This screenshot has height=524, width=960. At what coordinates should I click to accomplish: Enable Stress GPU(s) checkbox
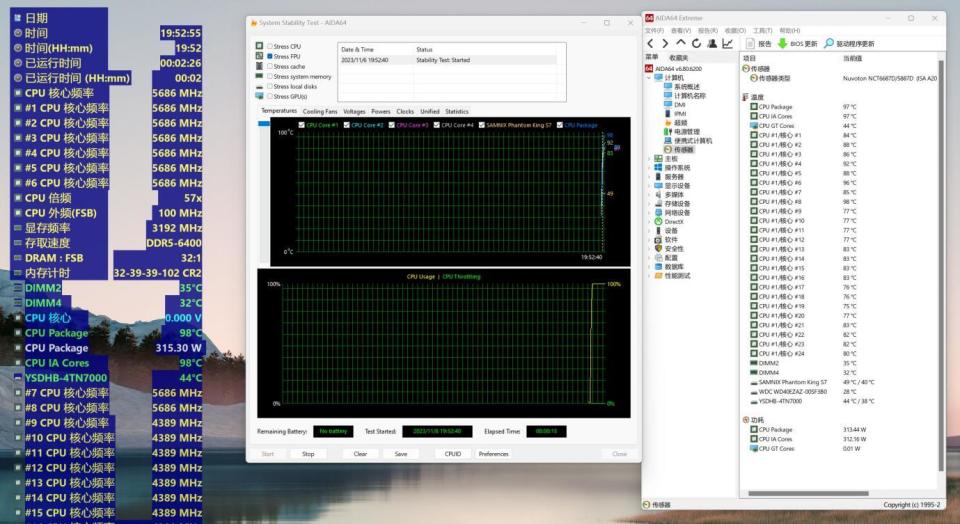[269, 96]
